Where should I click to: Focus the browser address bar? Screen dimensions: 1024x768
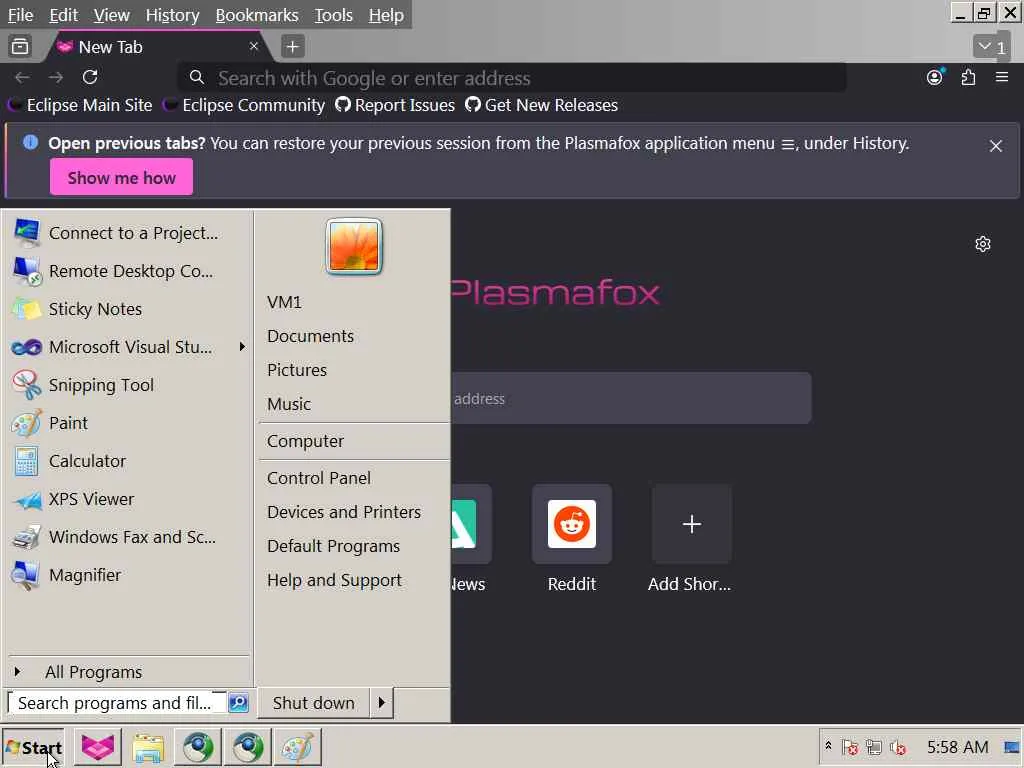point(512,78)
